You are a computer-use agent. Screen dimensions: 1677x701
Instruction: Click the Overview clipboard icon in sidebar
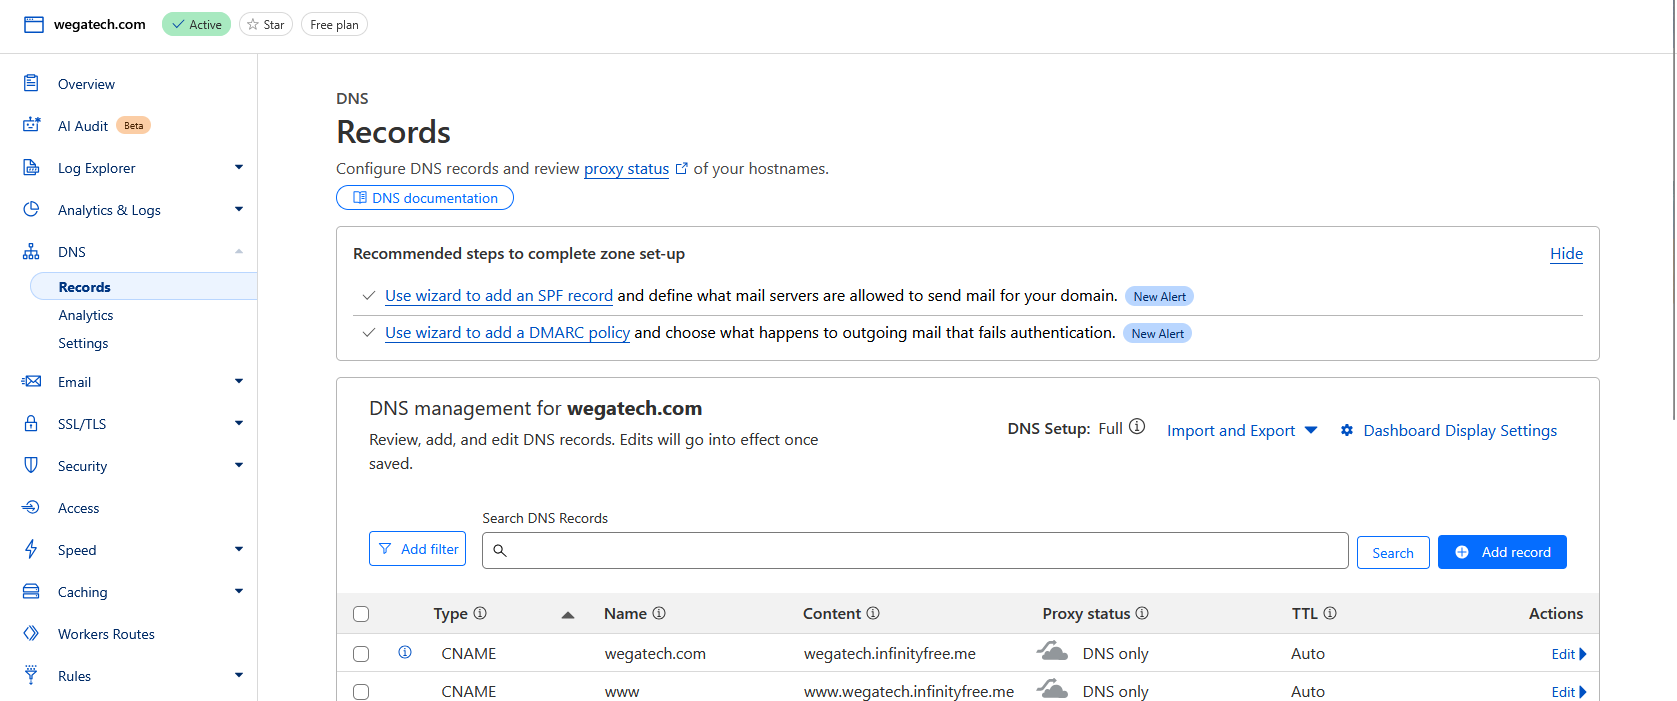tap(31, 84)
